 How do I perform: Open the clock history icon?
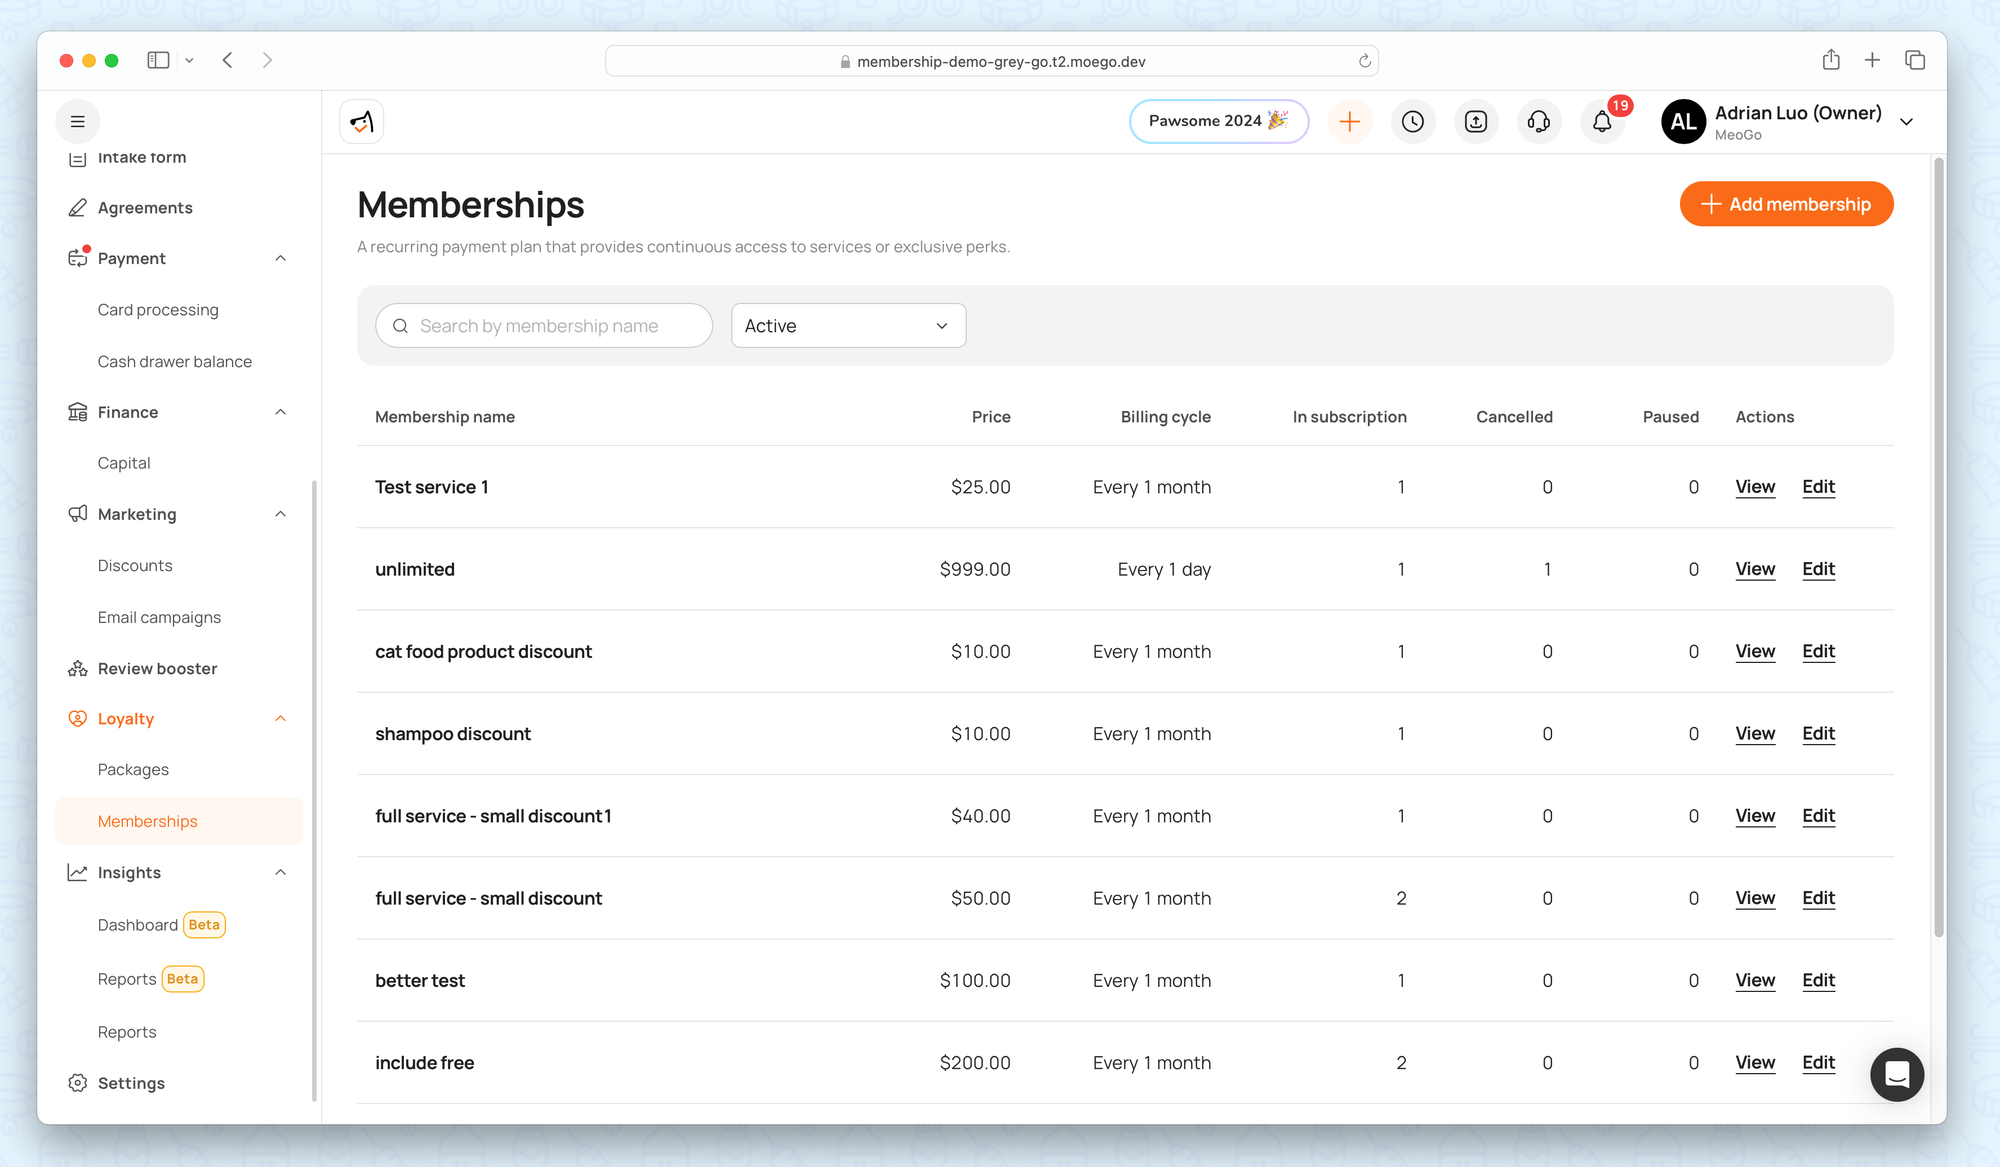click(x=1412, y=122)
